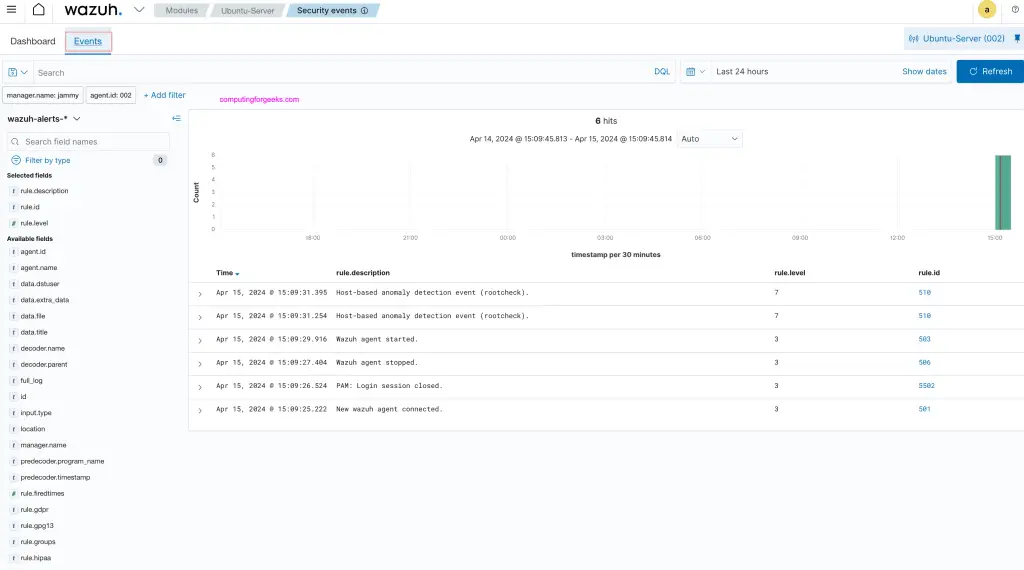
Task: Expand the 15:09:31.254 rootcheck event row
Action: [x=200, y=317]
